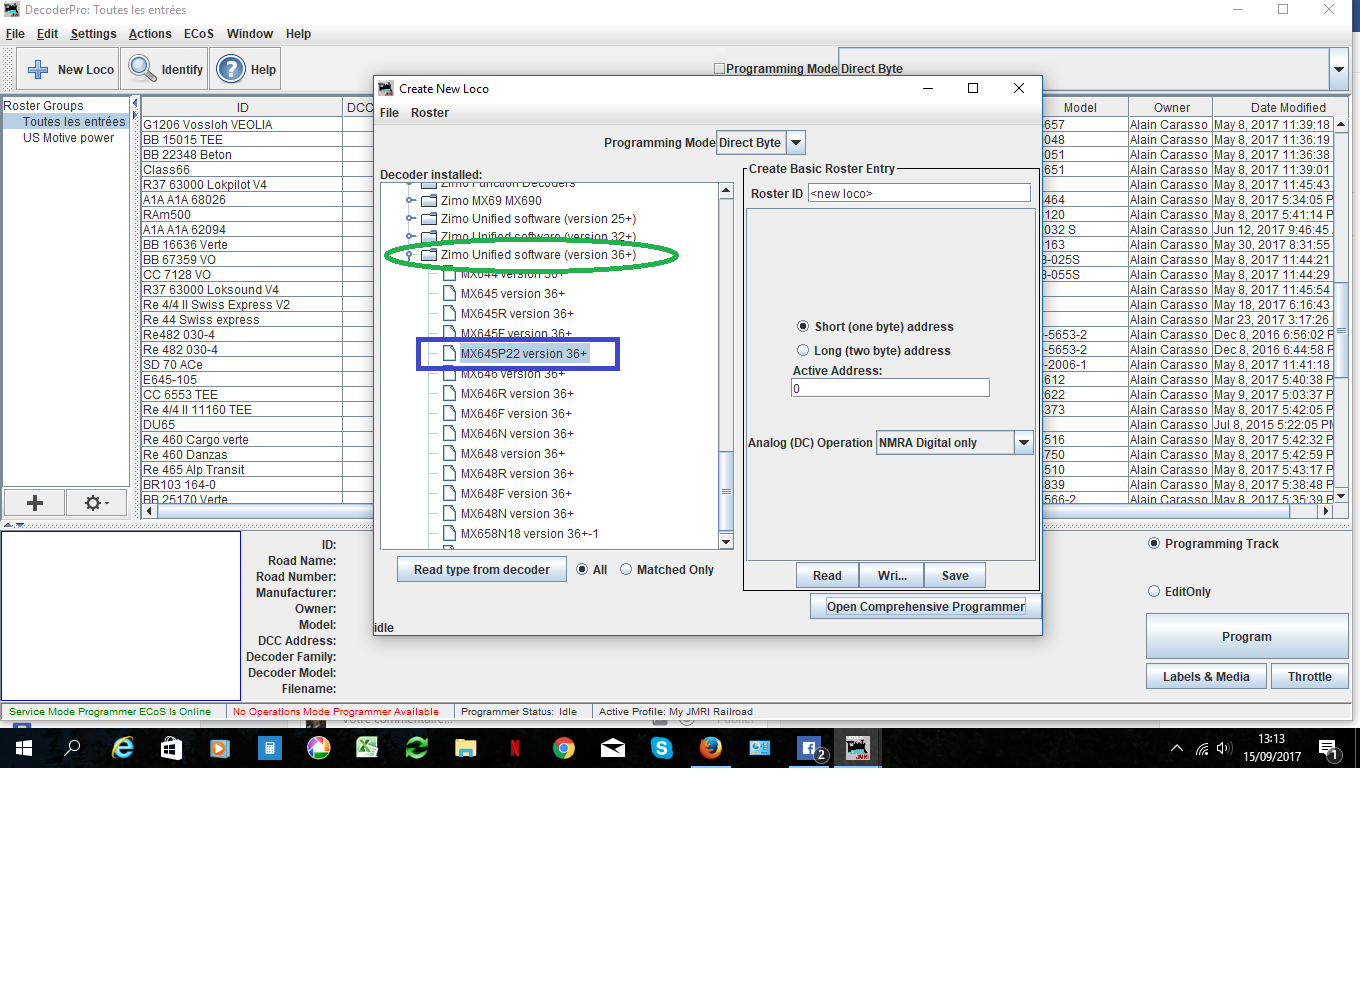Click the Active Address input field
The height and width of the screenshot is (1000, 1360).
click(x=890, y=388)
